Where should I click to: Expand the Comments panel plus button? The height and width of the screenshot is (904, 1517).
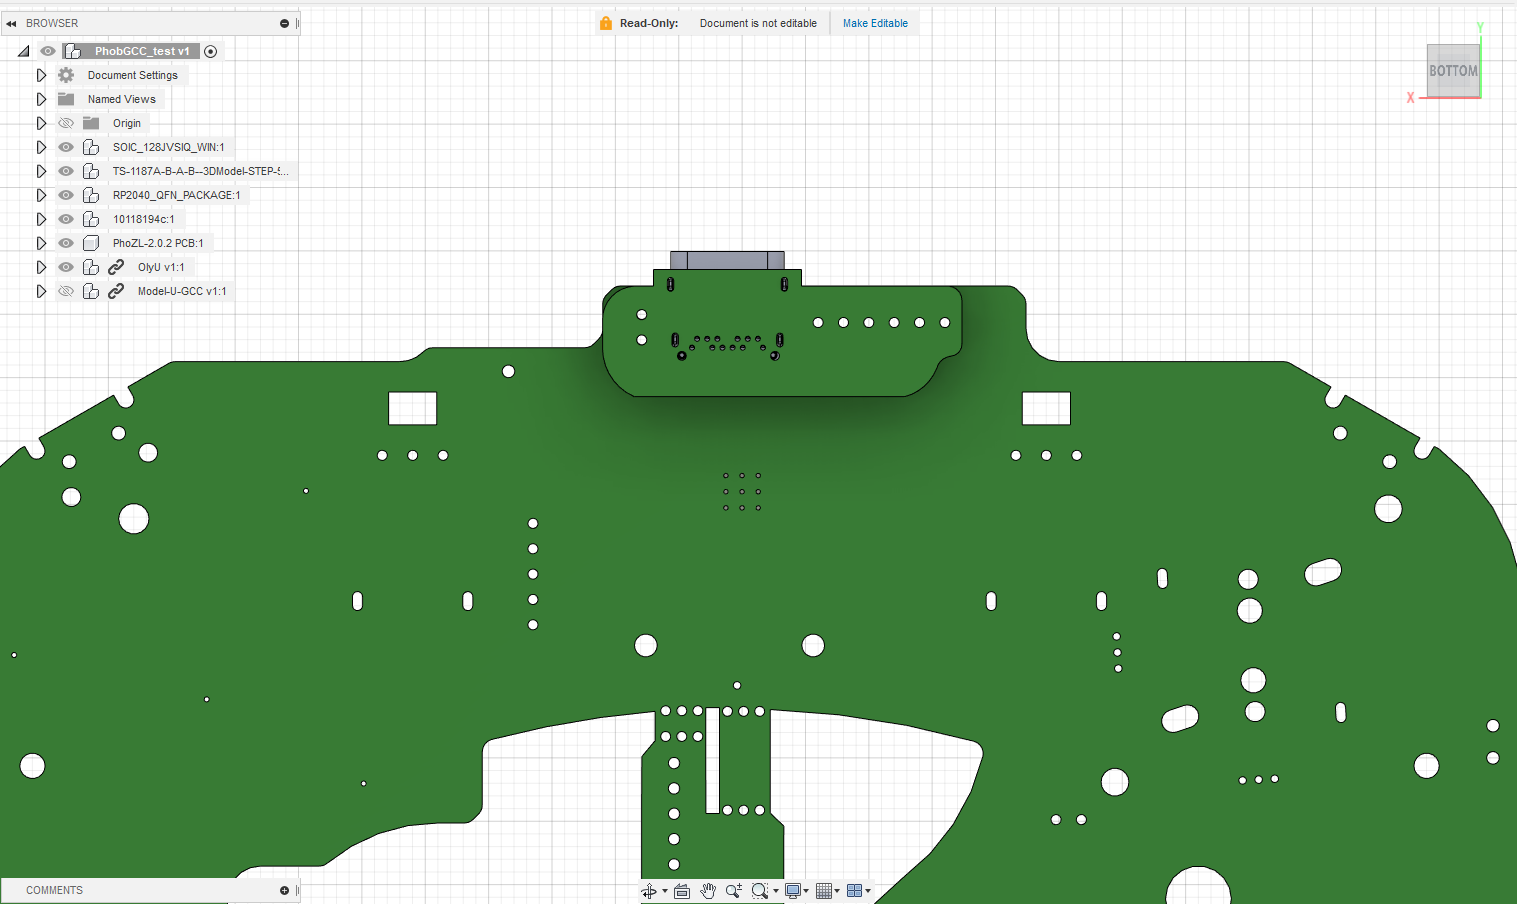pyautogui.click(x=284, y=890)
